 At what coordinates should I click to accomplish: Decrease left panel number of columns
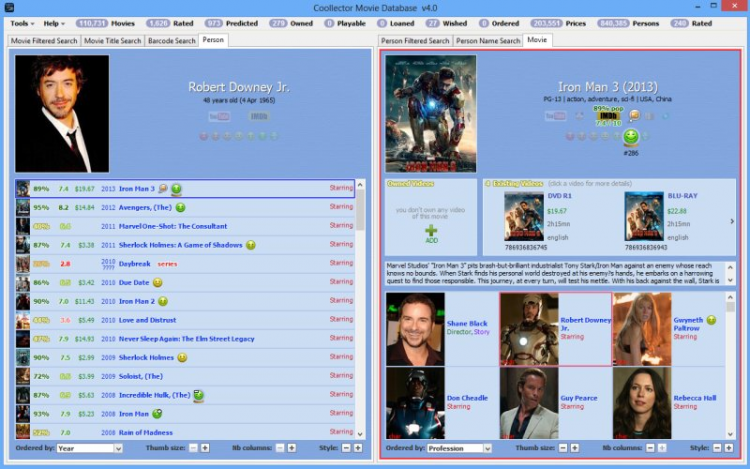coord(280,448)
